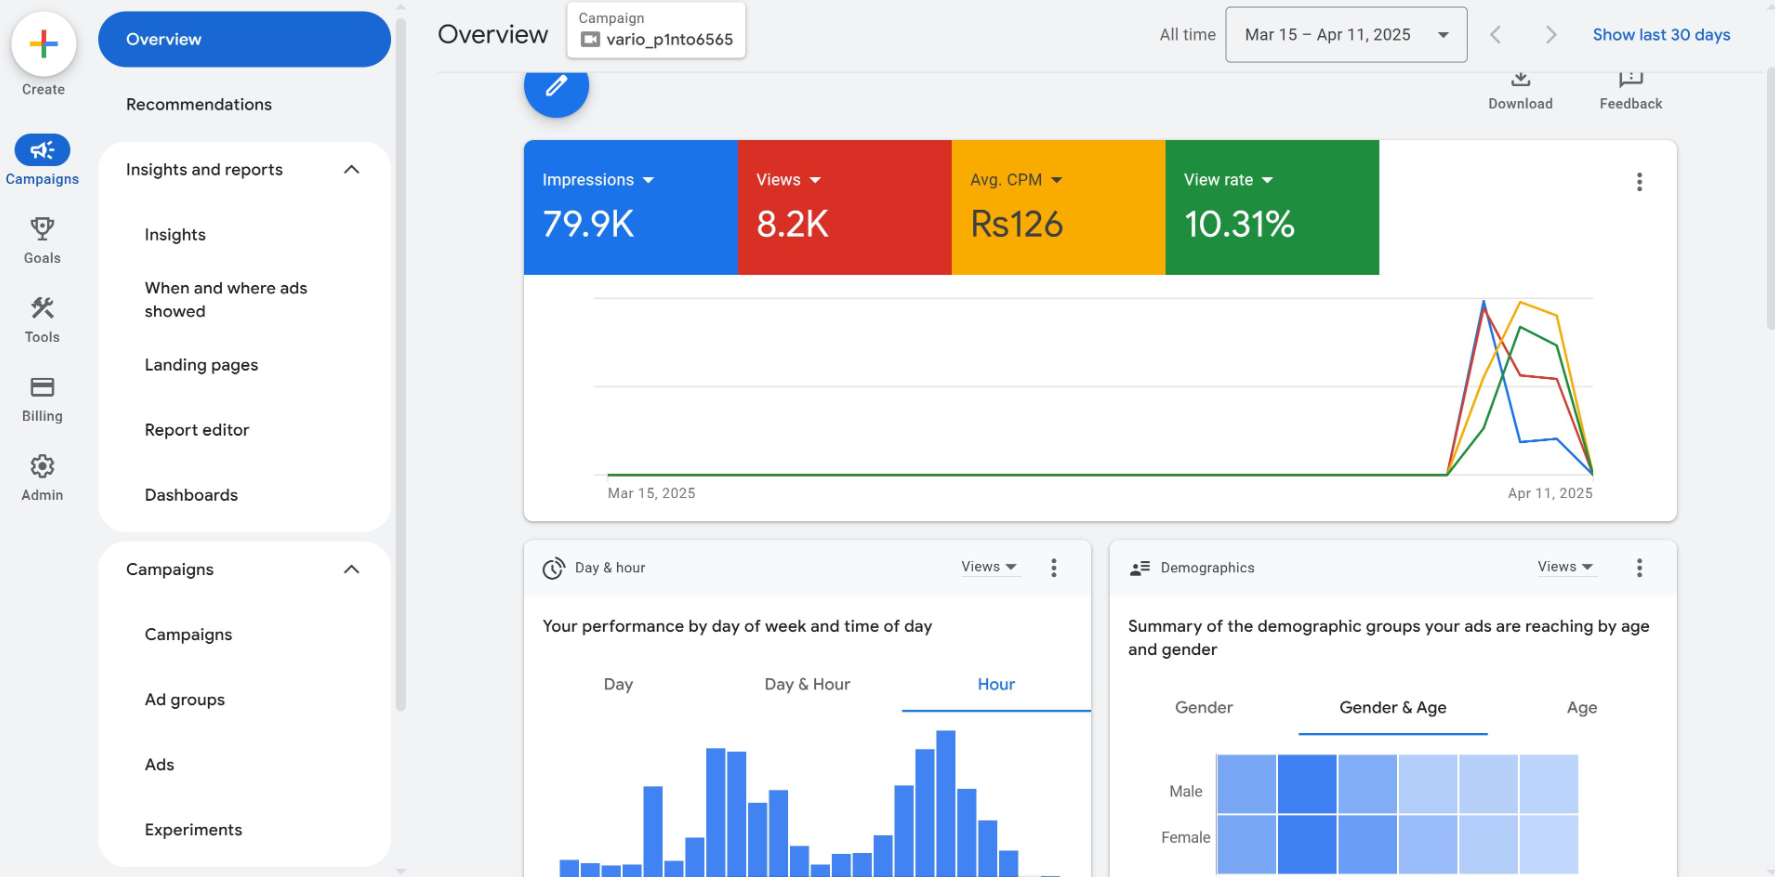The height and width of the screenshot is (877, 1775).
Task: Open the Goals trophy icon
Action: (x=42, y=230)
